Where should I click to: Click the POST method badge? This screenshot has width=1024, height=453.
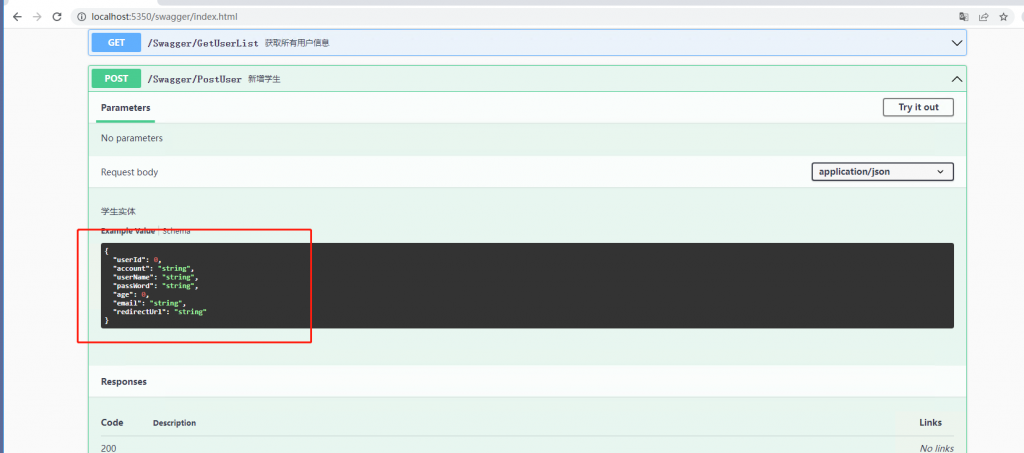[116, 79]
